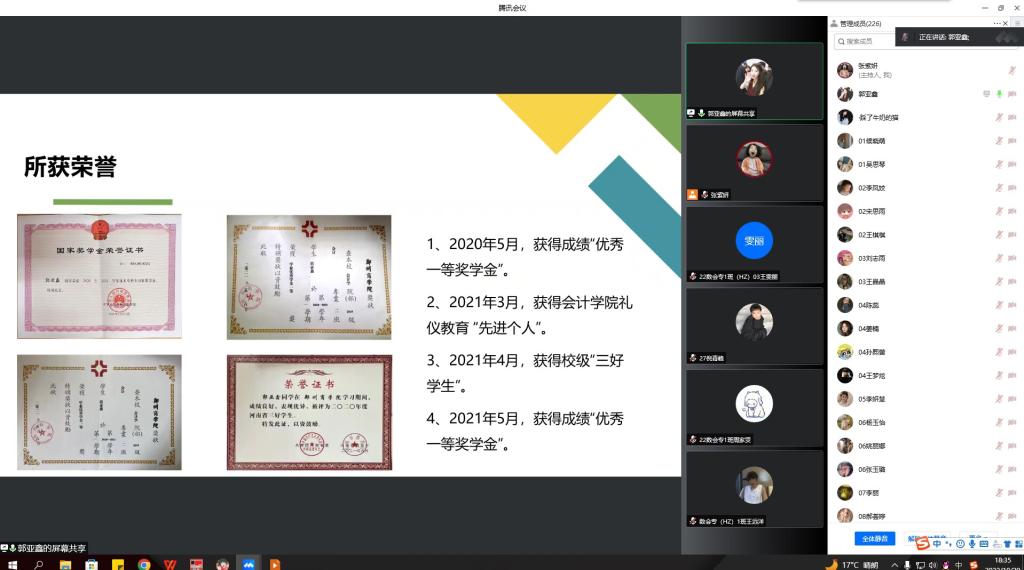This screenshot has width=1024, height=570.
Task: Open WPS Office from taskbar
Action: [170, 564]
